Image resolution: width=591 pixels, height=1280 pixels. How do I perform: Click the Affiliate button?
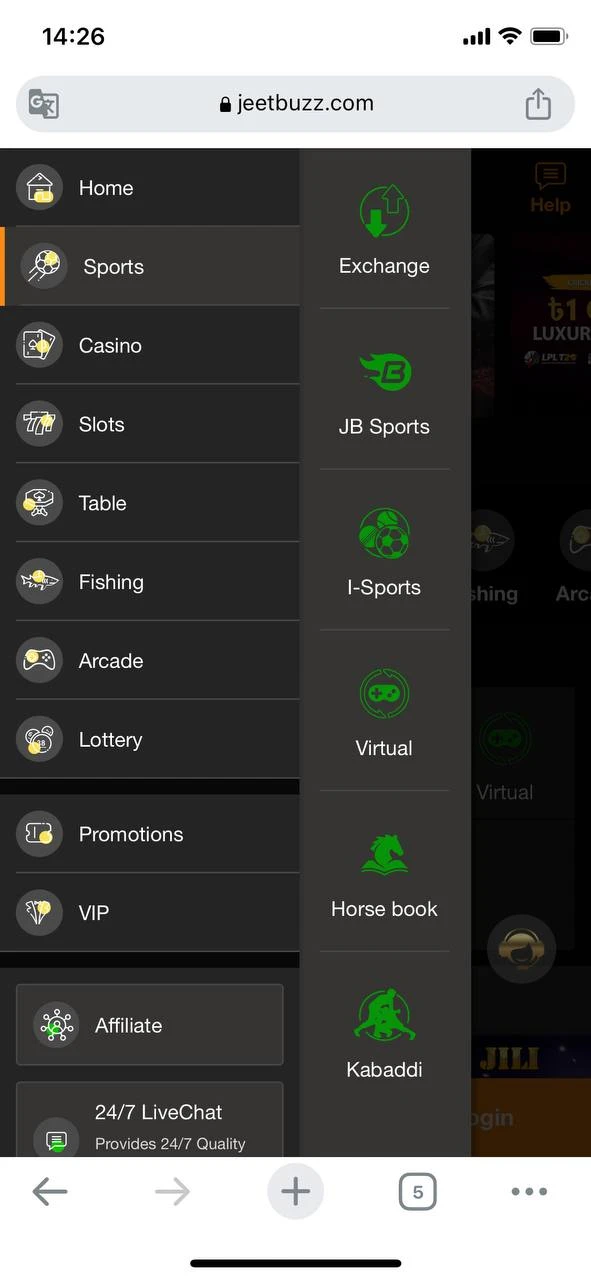coord(150,1025)
